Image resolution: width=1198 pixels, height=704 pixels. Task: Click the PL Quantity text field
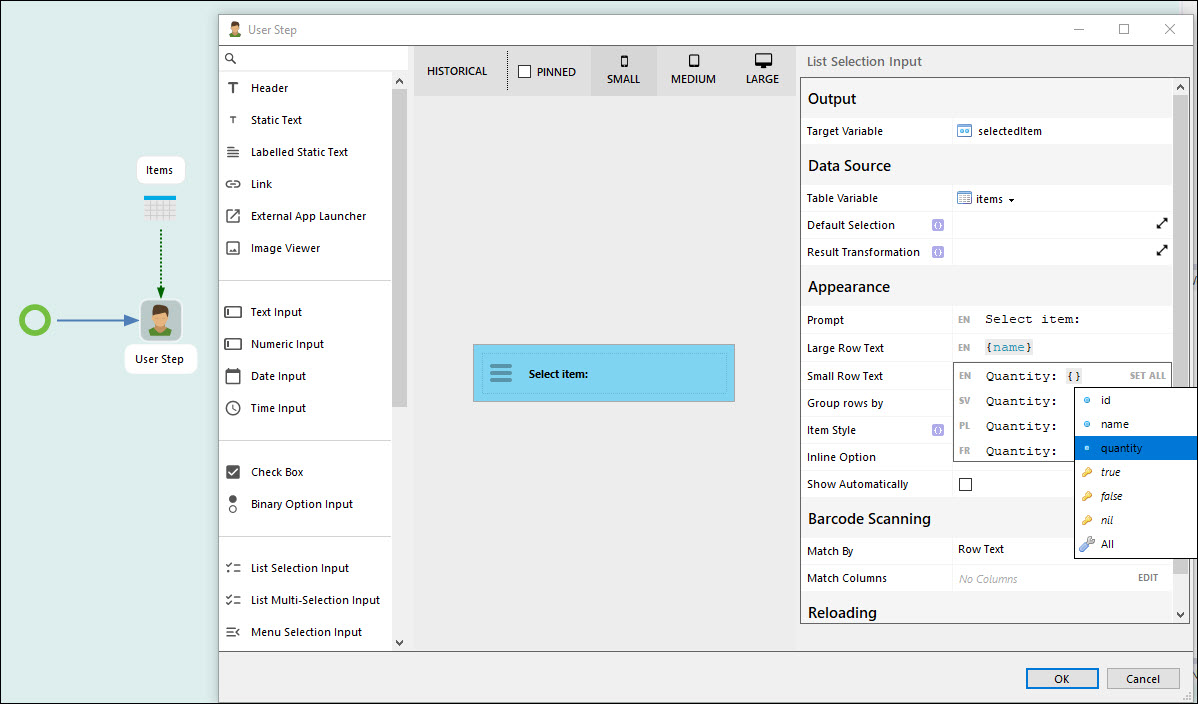click(x=1022, y=427)
